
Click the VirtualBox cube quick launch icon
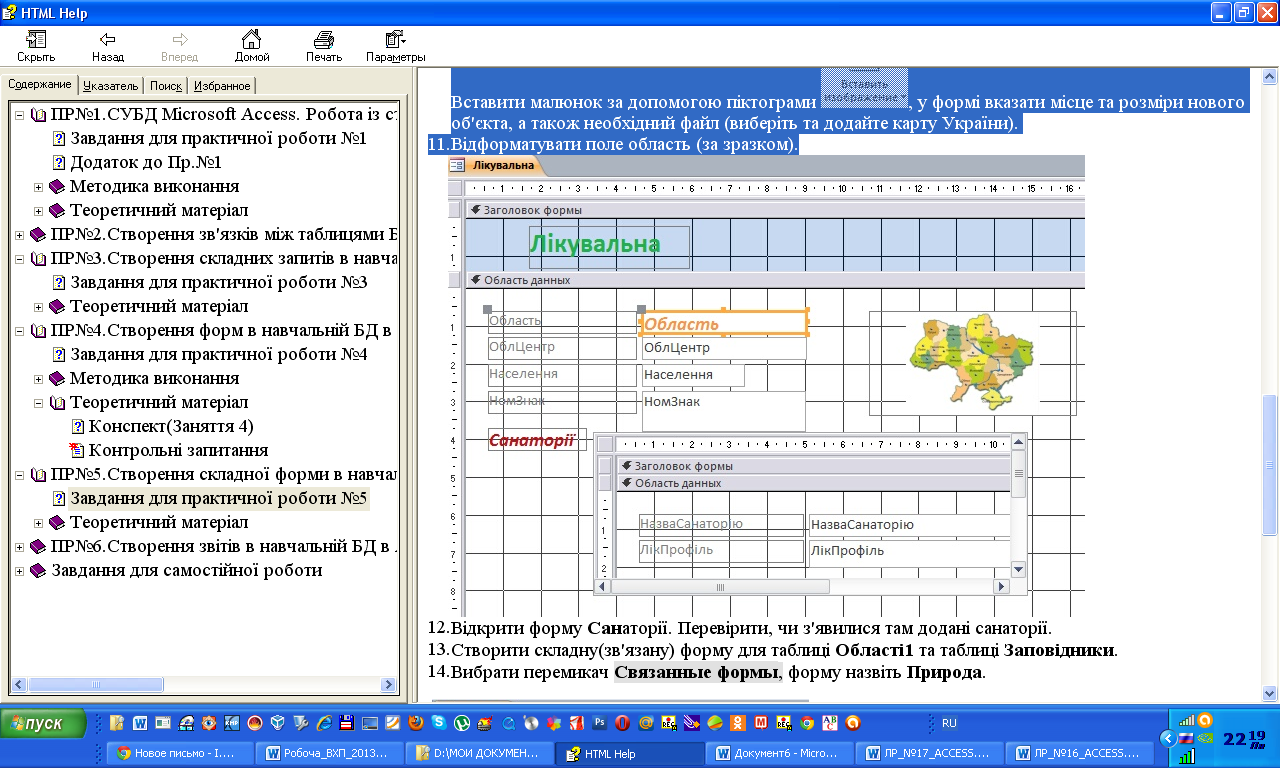(x=278, y=723)
